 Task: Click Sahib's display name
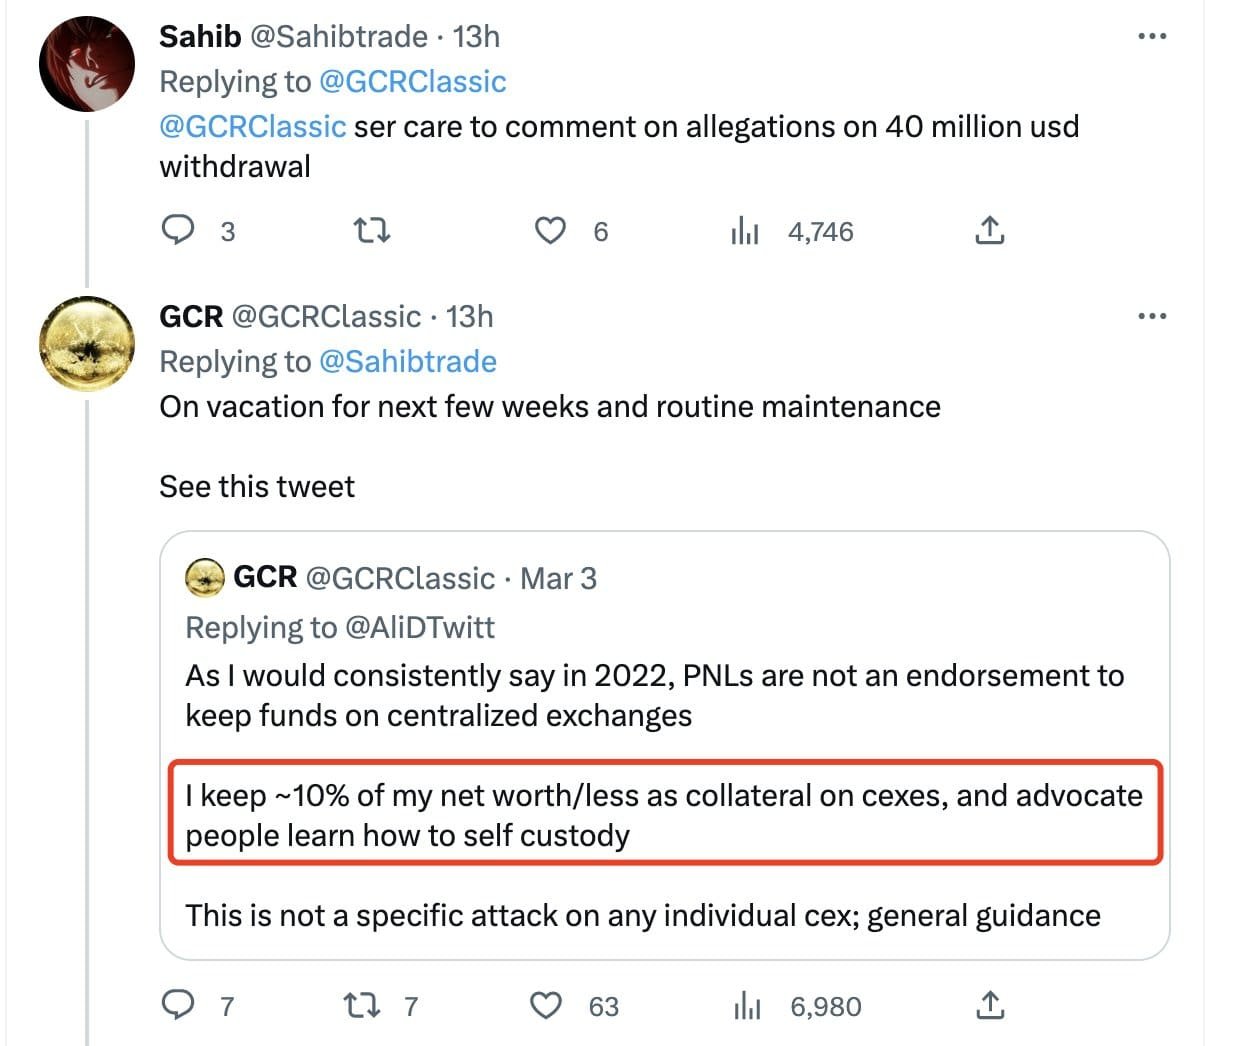coord(200,37)
